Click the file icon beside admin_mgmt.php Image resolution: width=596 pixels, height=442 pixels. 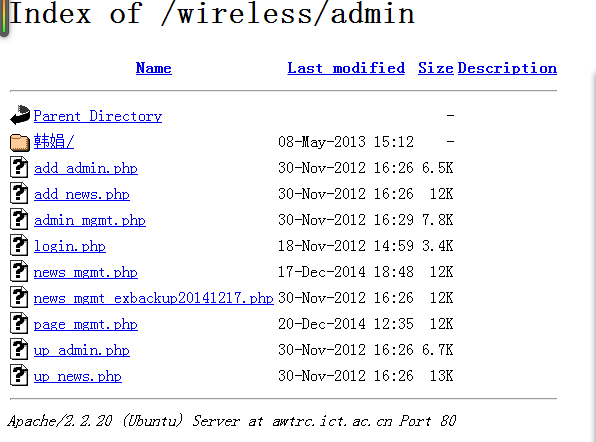19,219
